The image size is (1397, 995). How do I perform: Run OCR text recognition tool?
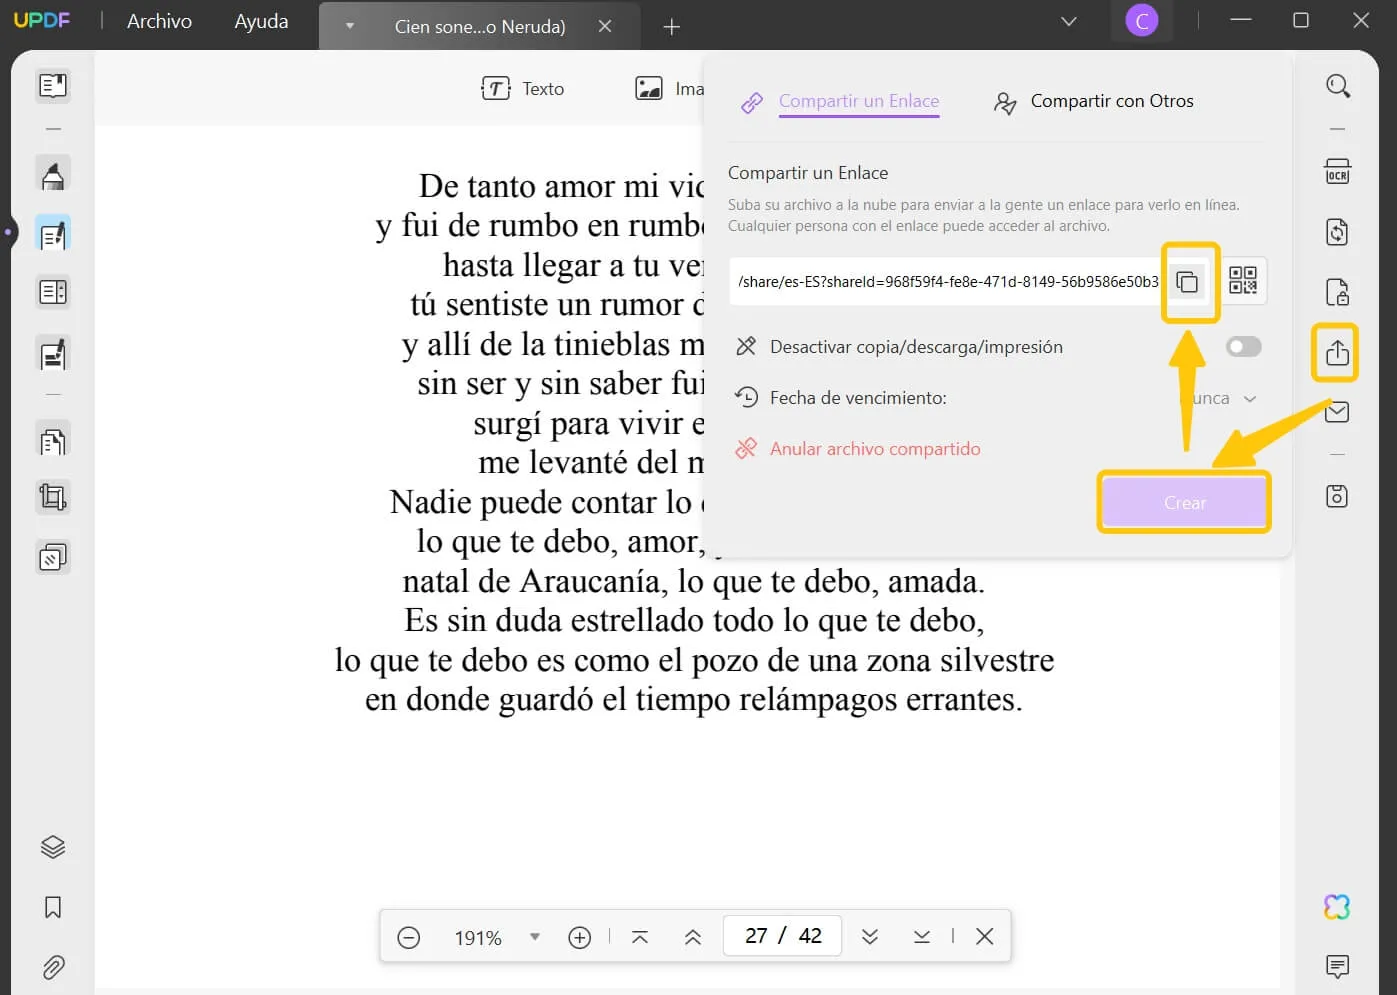pos(1338,172)
